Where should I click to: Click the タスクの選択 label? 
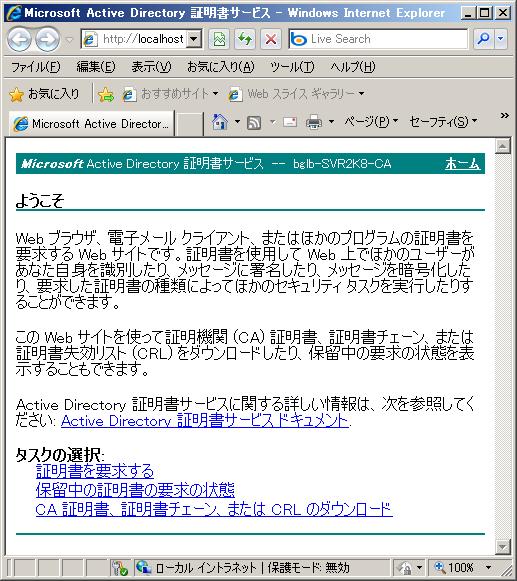coord(60,454)
